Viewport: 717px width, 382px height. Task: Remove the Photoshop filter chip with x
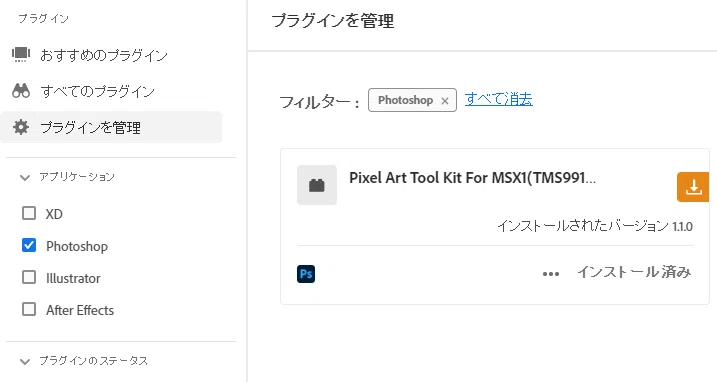click(445, 101)
